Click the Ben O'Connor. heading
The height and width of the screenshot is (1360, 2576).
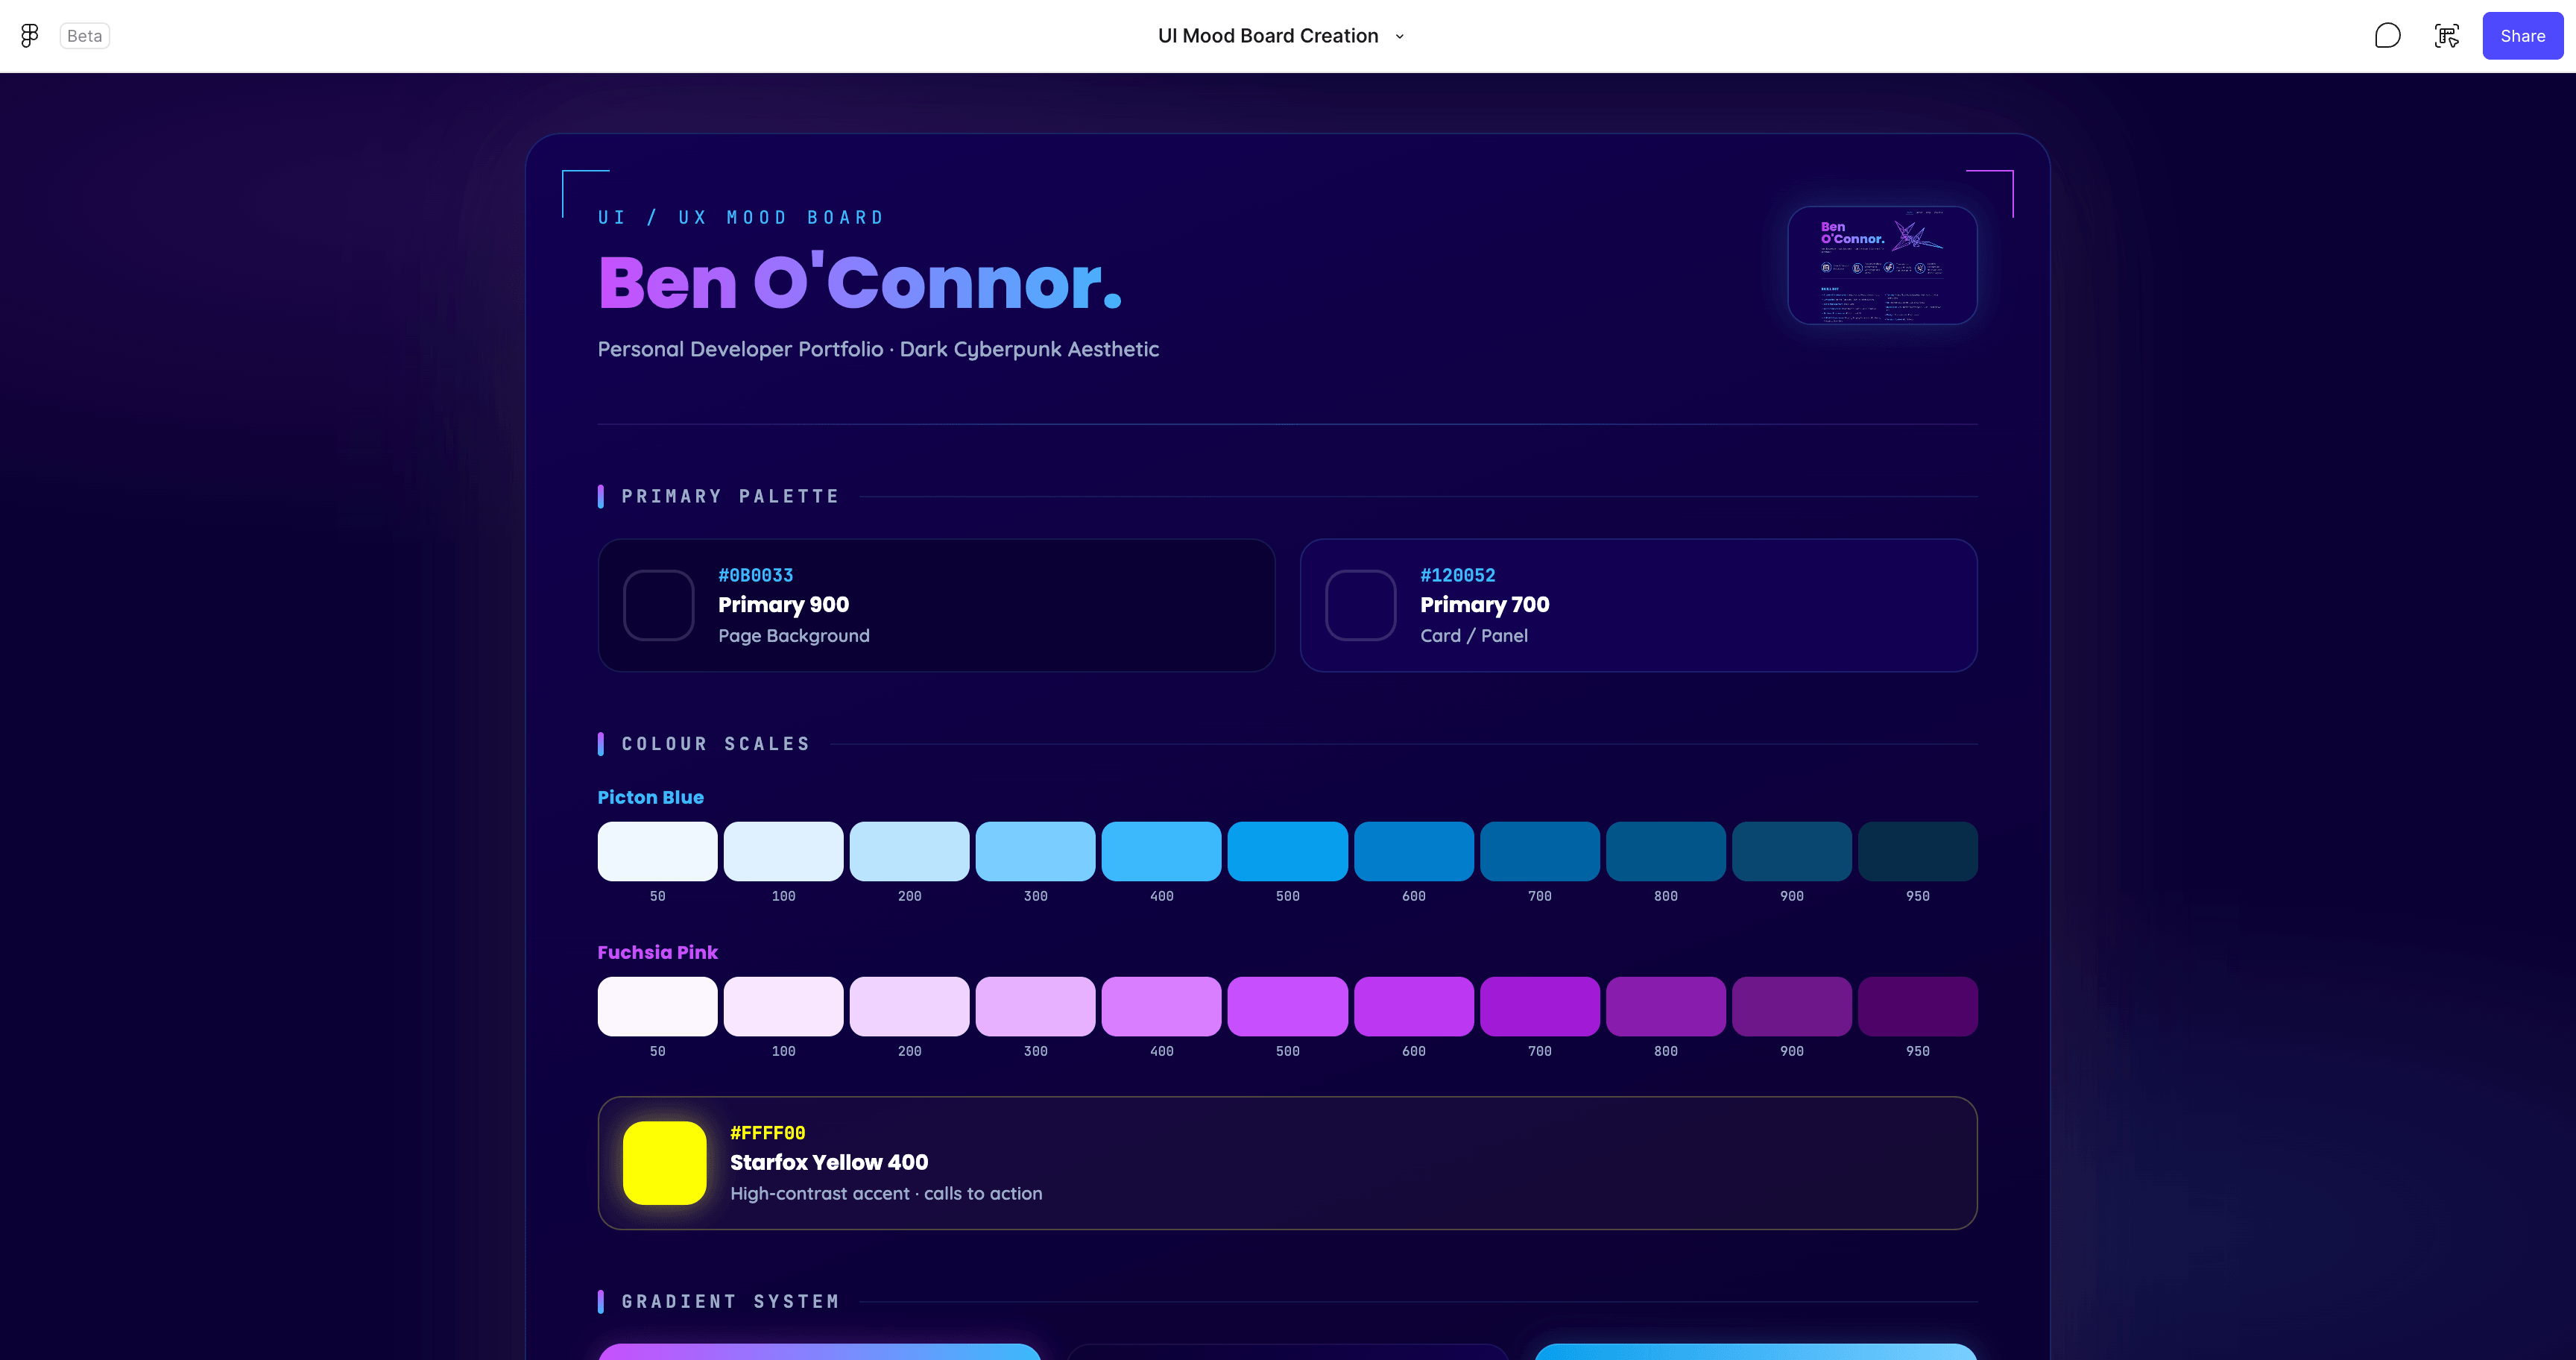pos(860,282)
